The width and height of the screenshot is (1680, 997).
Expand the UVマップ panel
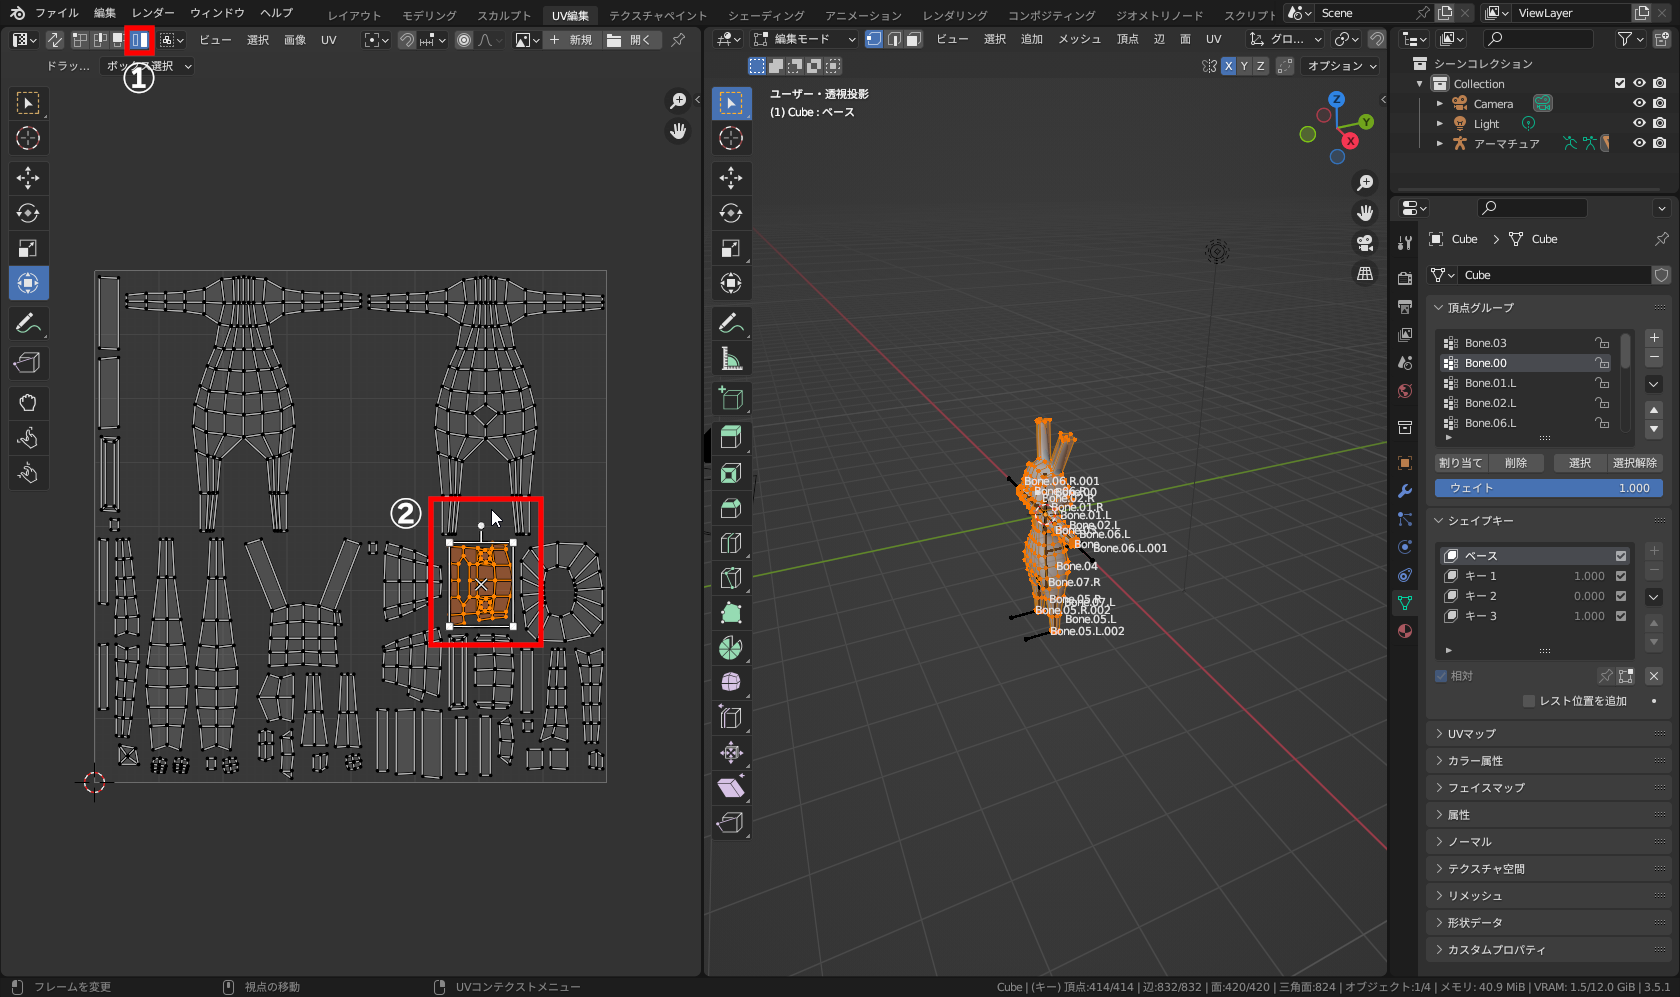point(1549,734)
